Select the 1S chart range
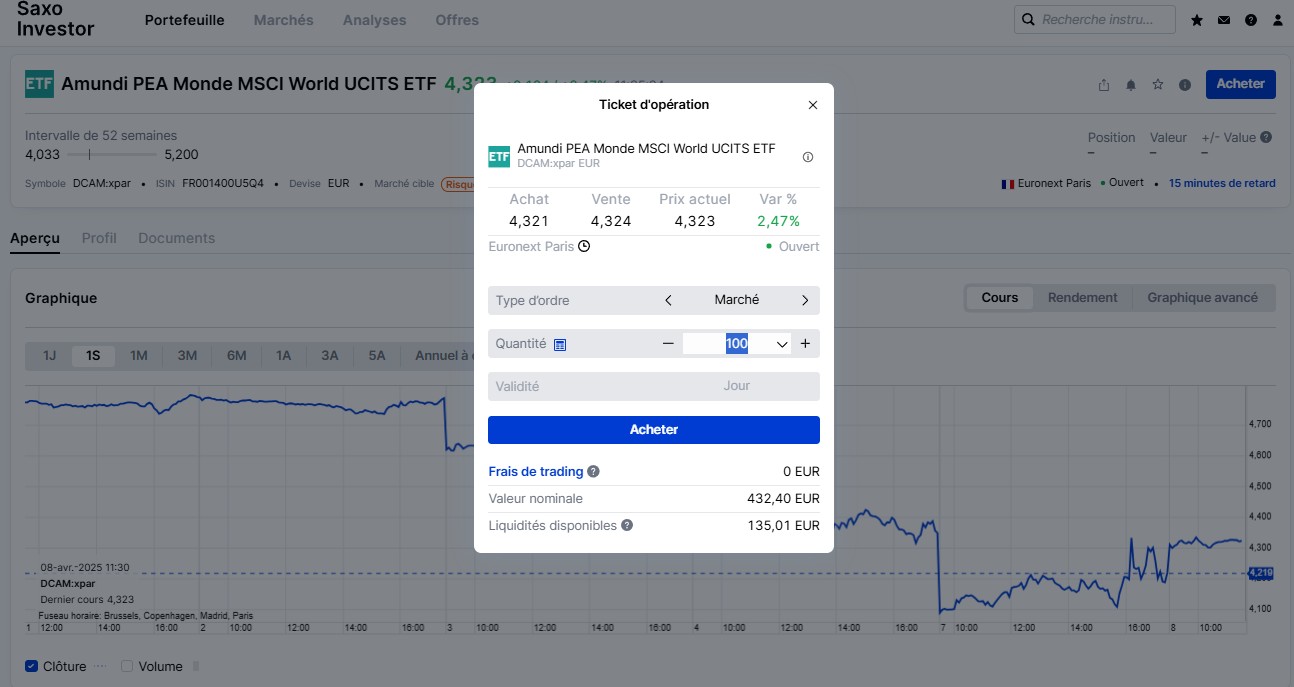The height and width of the screenshot is (687, 1294). tap(93, 355)
